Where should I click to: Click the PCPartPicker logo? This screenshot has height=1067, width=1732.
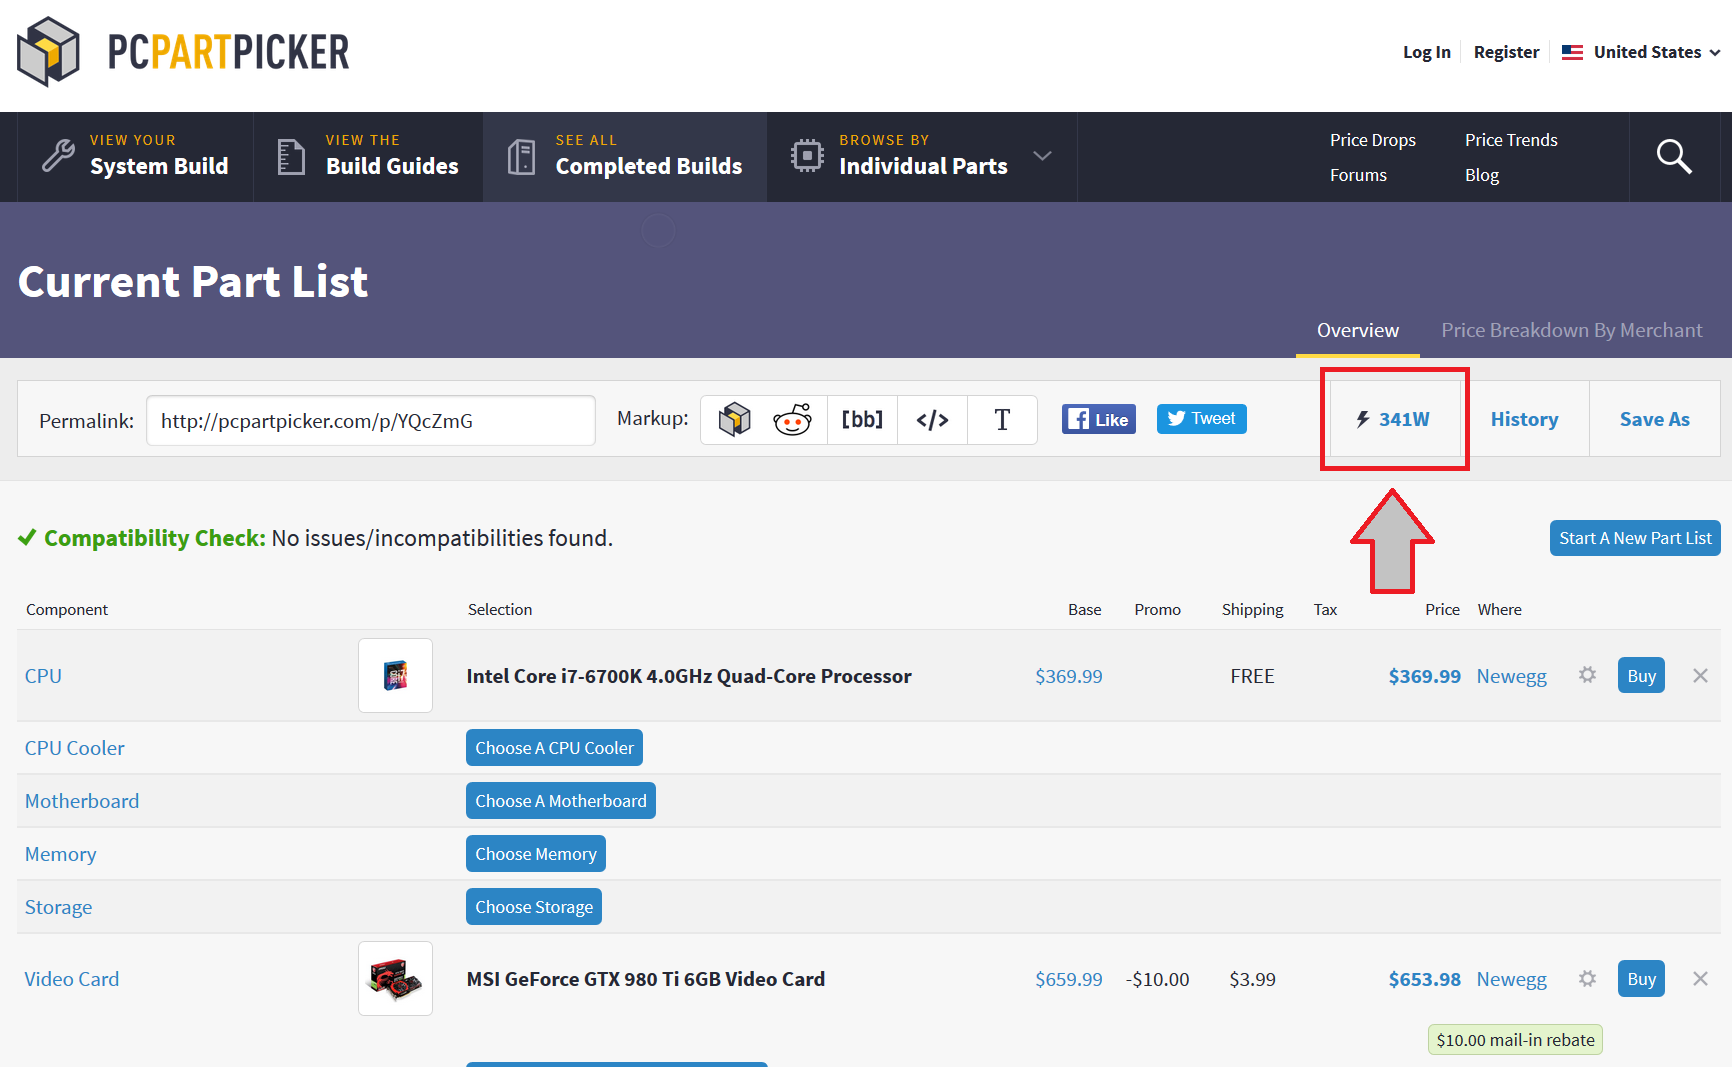coord(183,52)
